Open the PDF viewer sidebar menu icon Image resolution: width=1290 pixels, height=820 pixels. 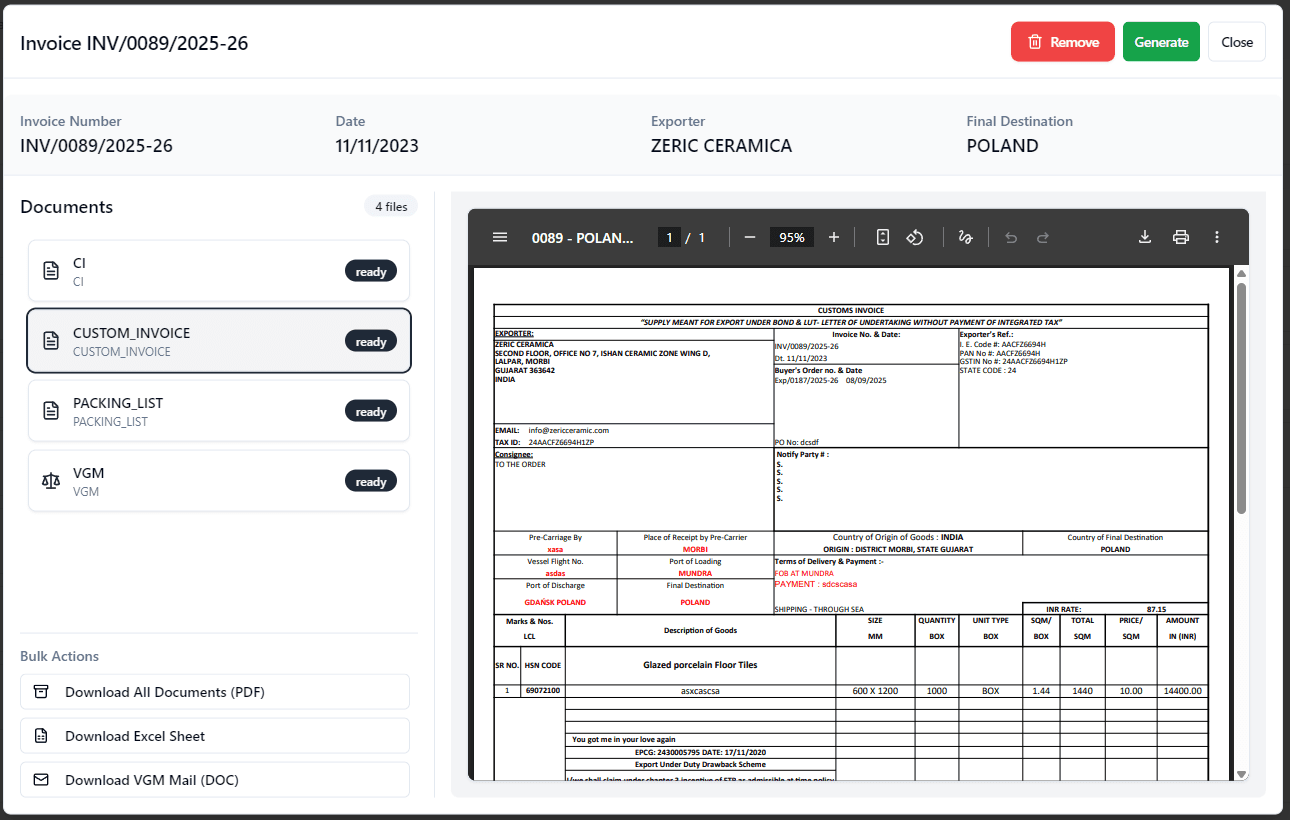[500, 237]
